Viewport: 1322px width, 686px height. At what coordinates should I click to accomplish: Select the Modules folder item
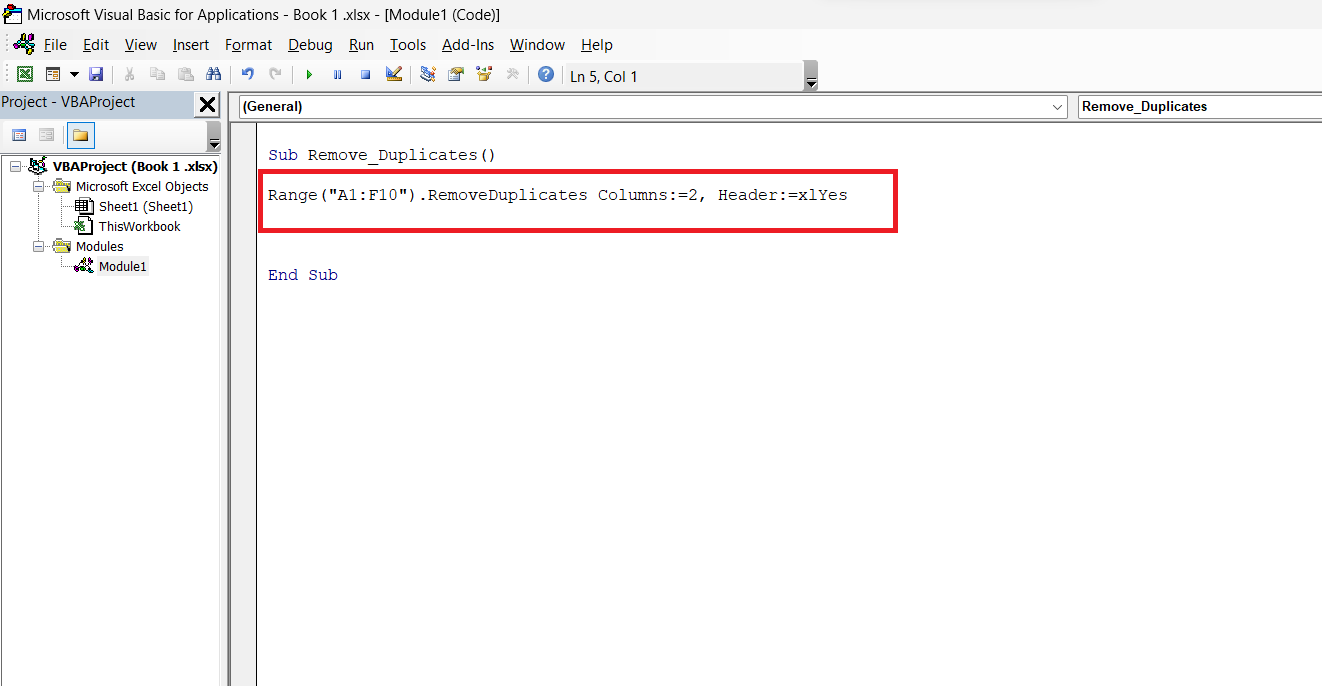pos(100,246)
